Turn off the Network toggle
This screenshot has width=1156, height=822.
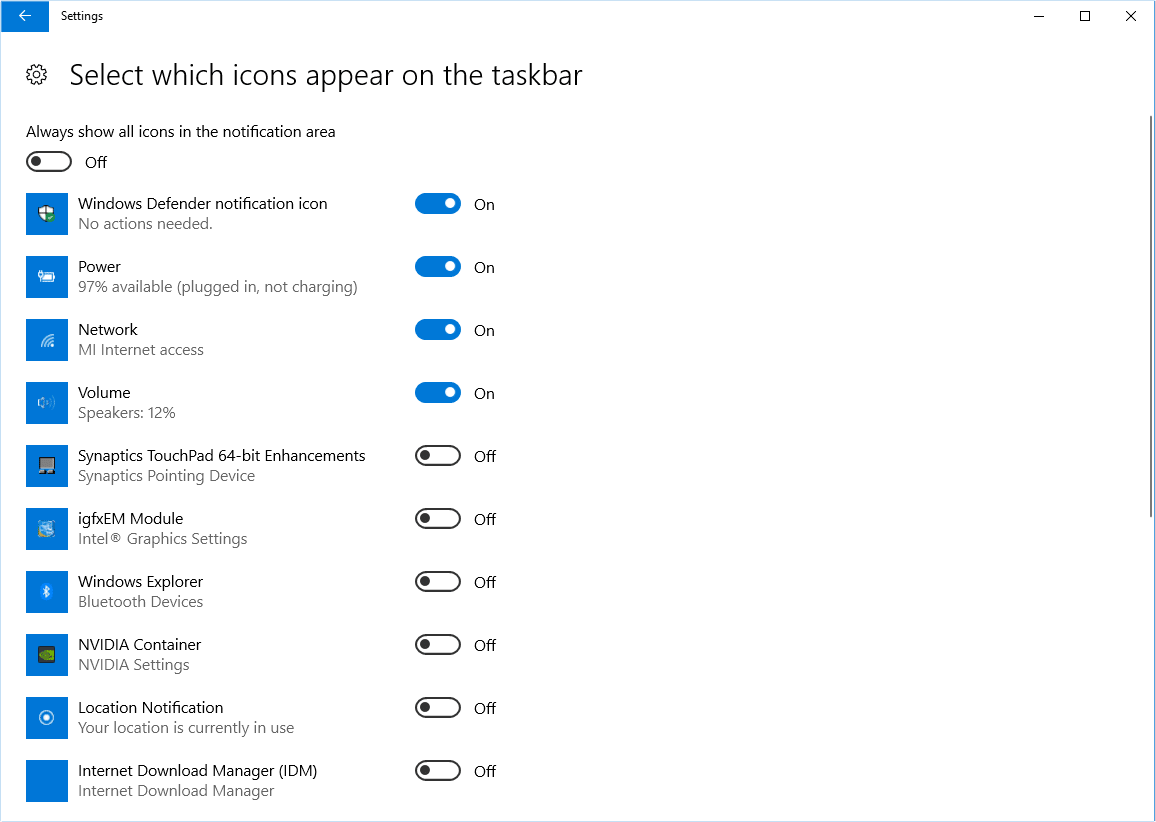point(438,330)
